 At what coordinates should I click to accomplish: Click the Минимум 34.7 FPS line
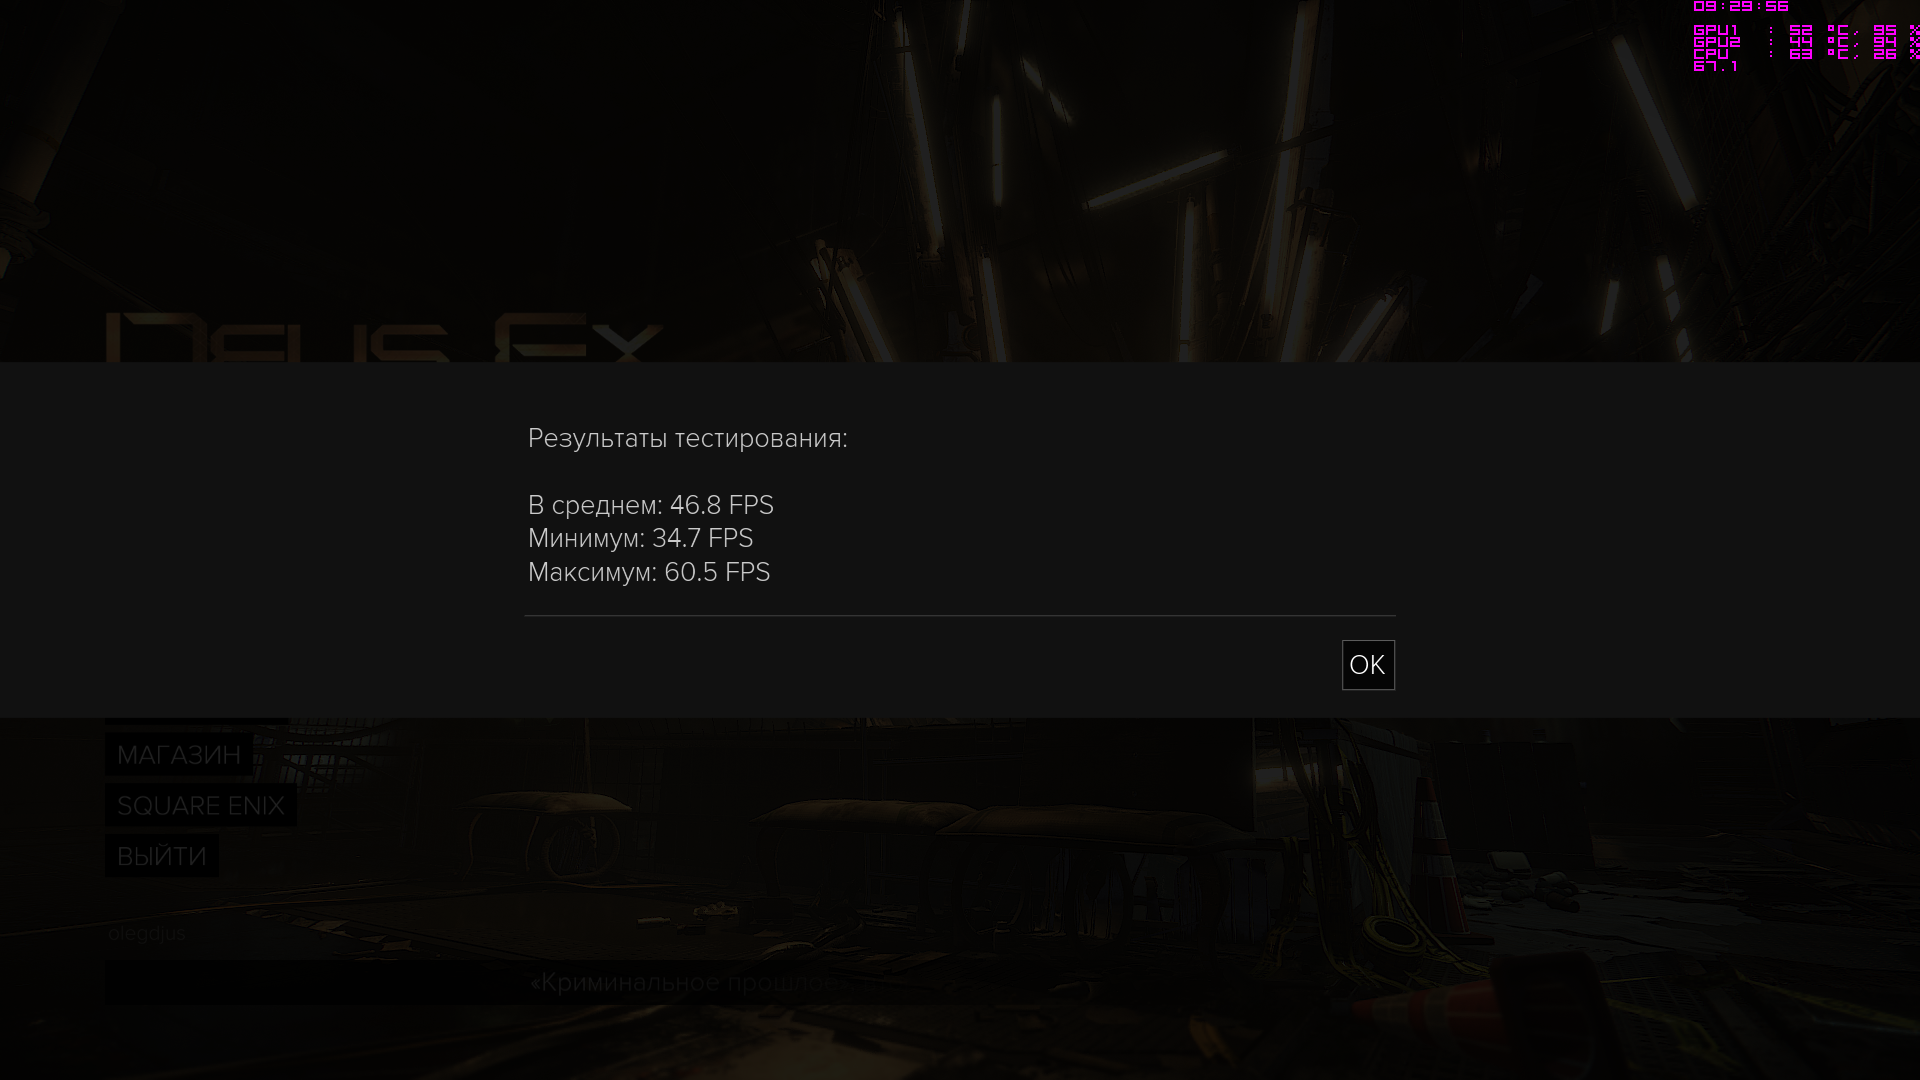point(640,539)
